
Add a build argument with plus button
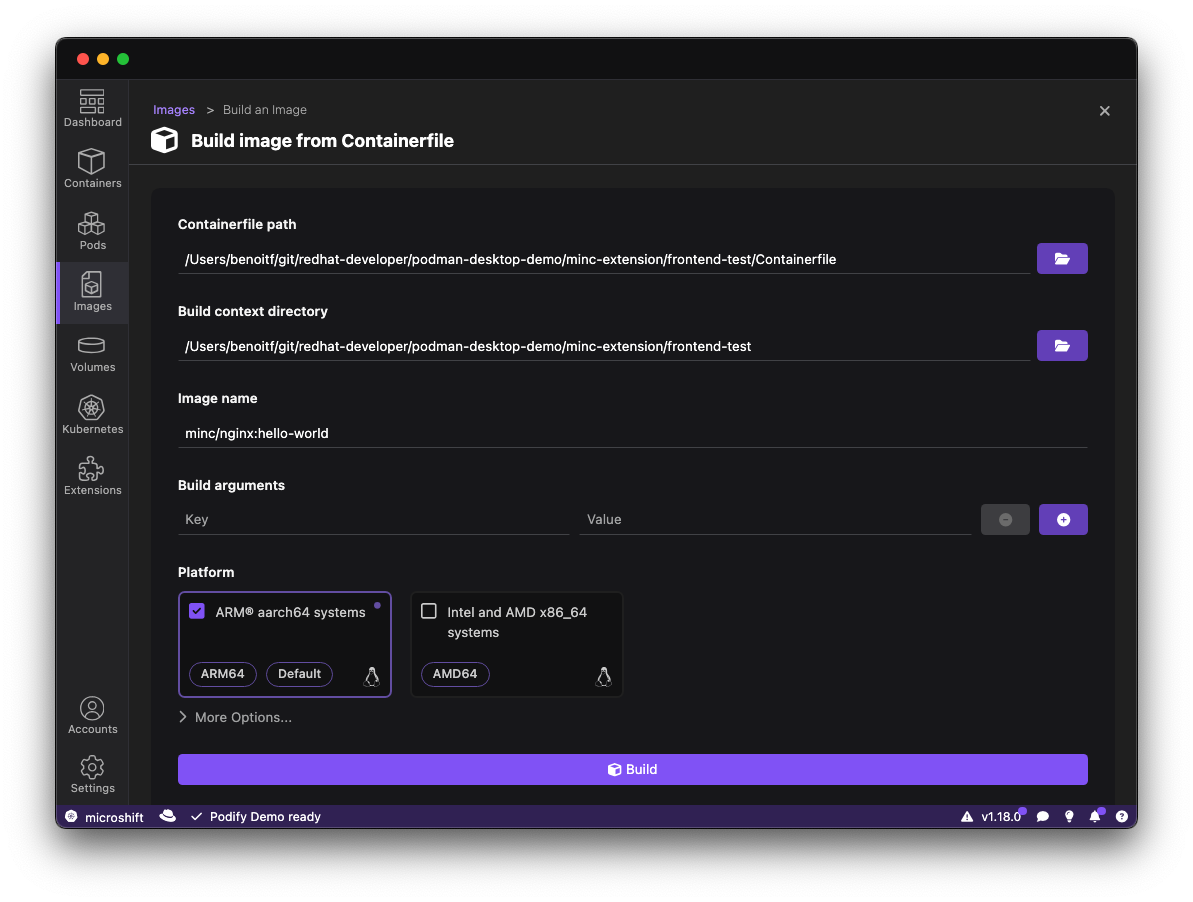[1063, 520]
